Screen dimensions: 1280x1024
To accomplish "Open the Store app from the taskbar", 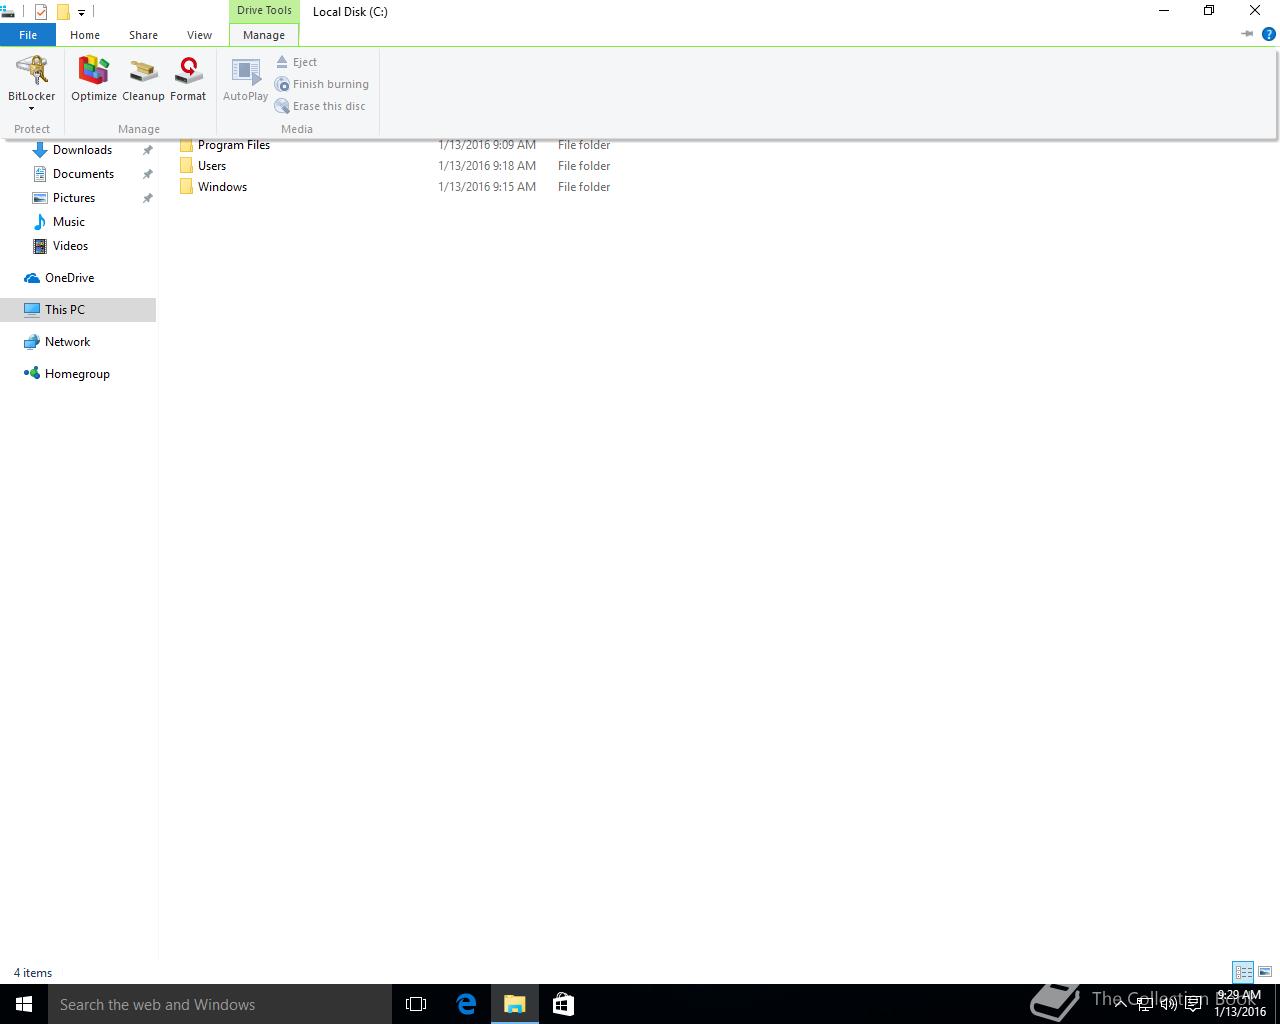I will (563, 1004).
